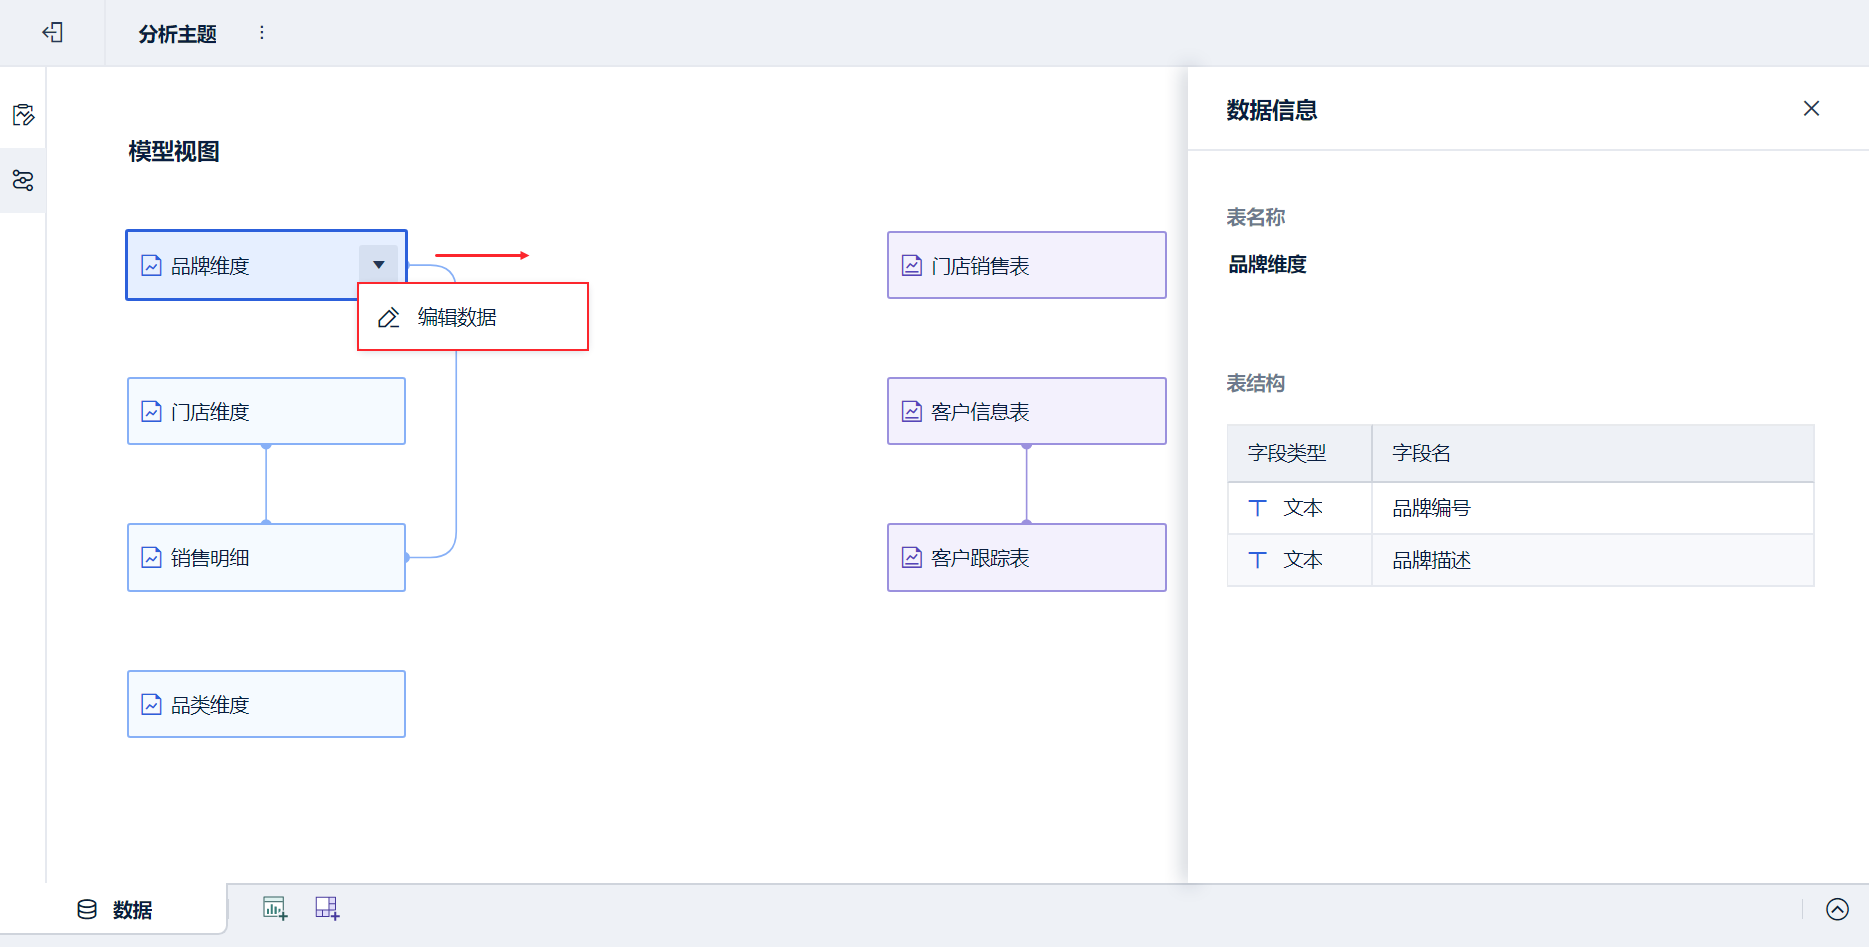Image resolution: width=1869 pixels, height=947 pixels.
Task: Click the 品牌编号 field row
Action: click(1520, 508)
